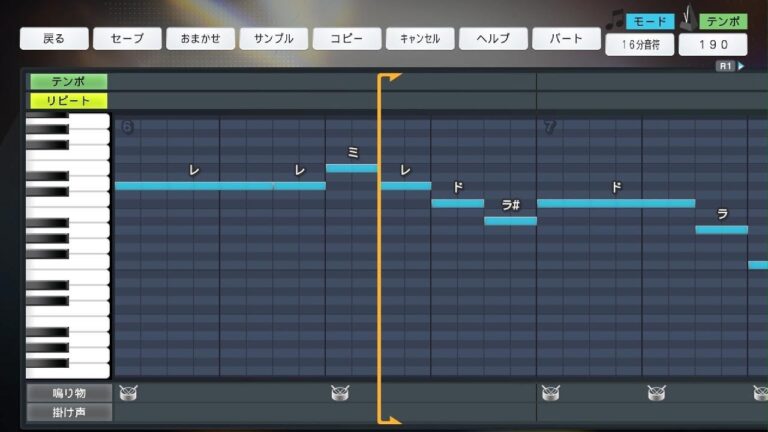Open the 16分音符 note length selector
768x432 pixels.
pos(638,45)
